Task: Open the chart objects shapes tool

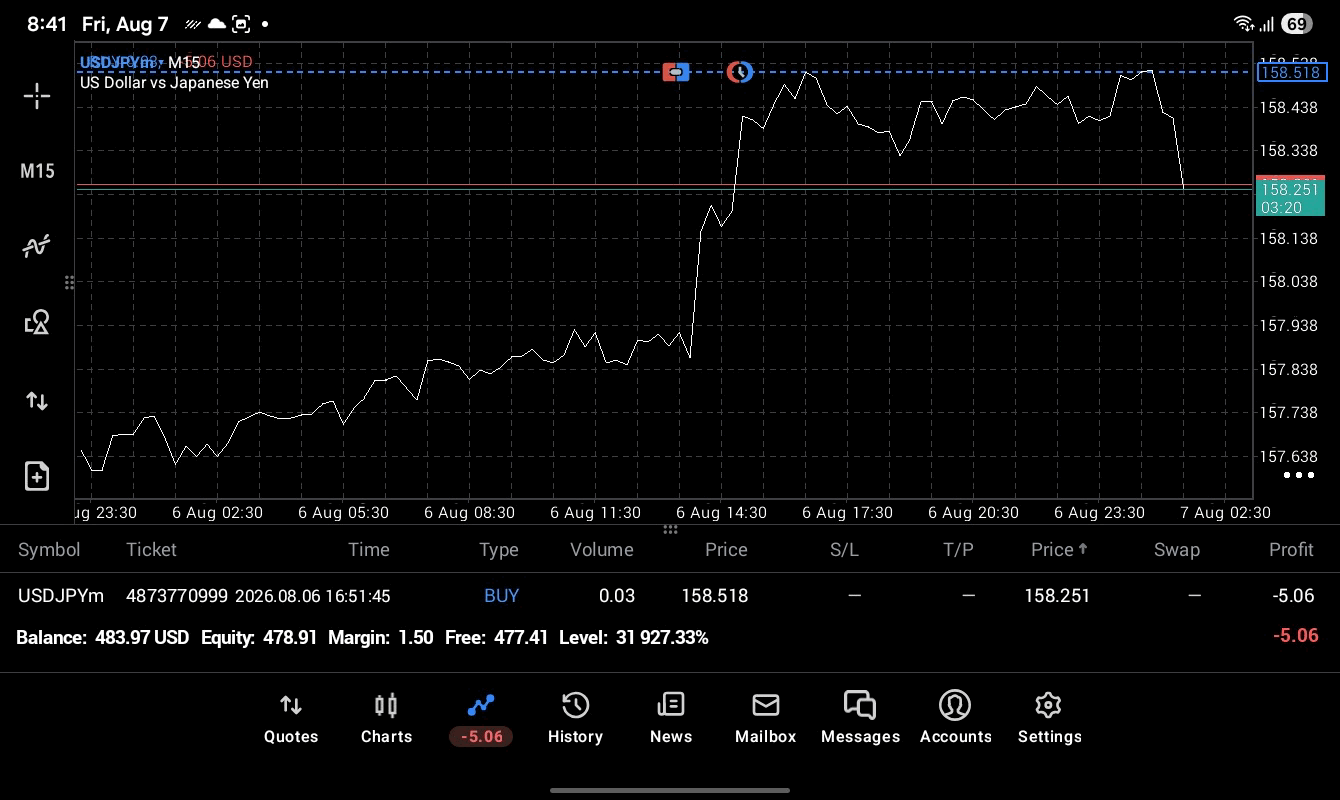Action: (37, 322)
